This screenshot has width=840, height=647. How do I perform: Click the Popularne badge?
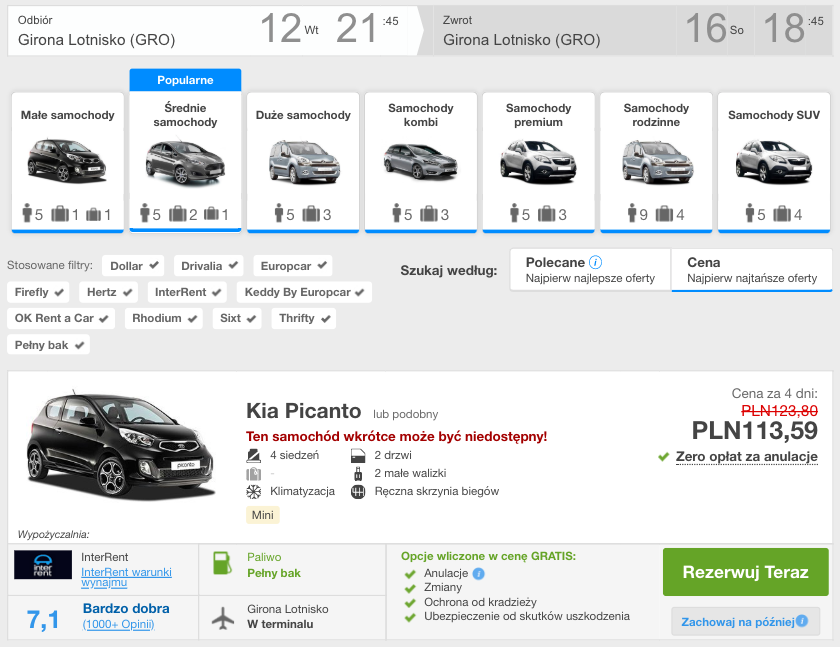coord(185,80)
